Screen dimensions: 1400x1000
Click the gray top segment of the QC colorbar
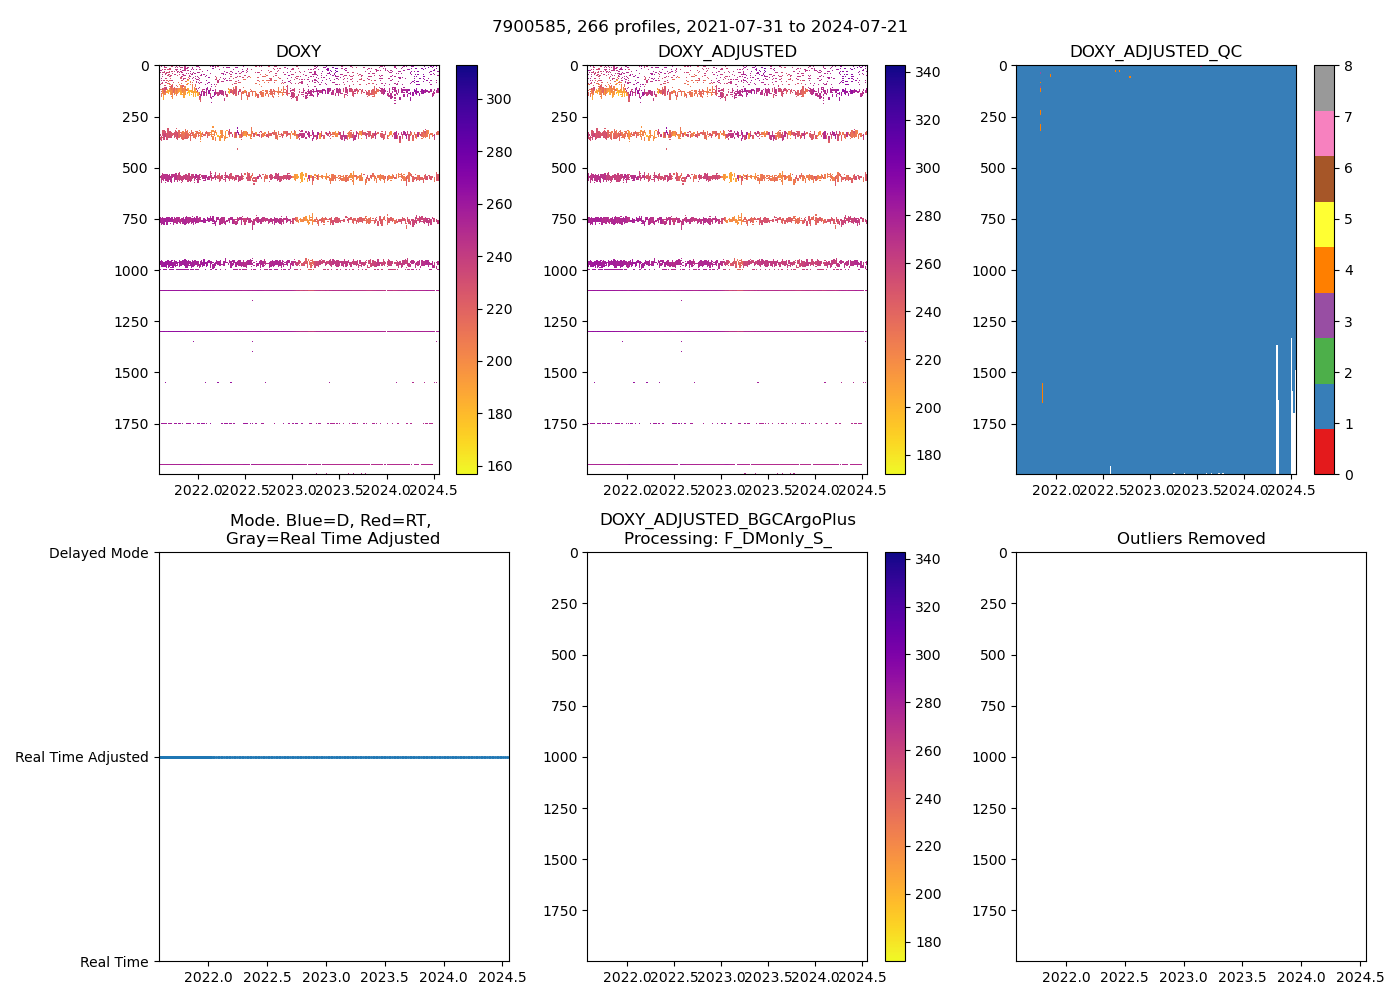tap(1324, 88)
